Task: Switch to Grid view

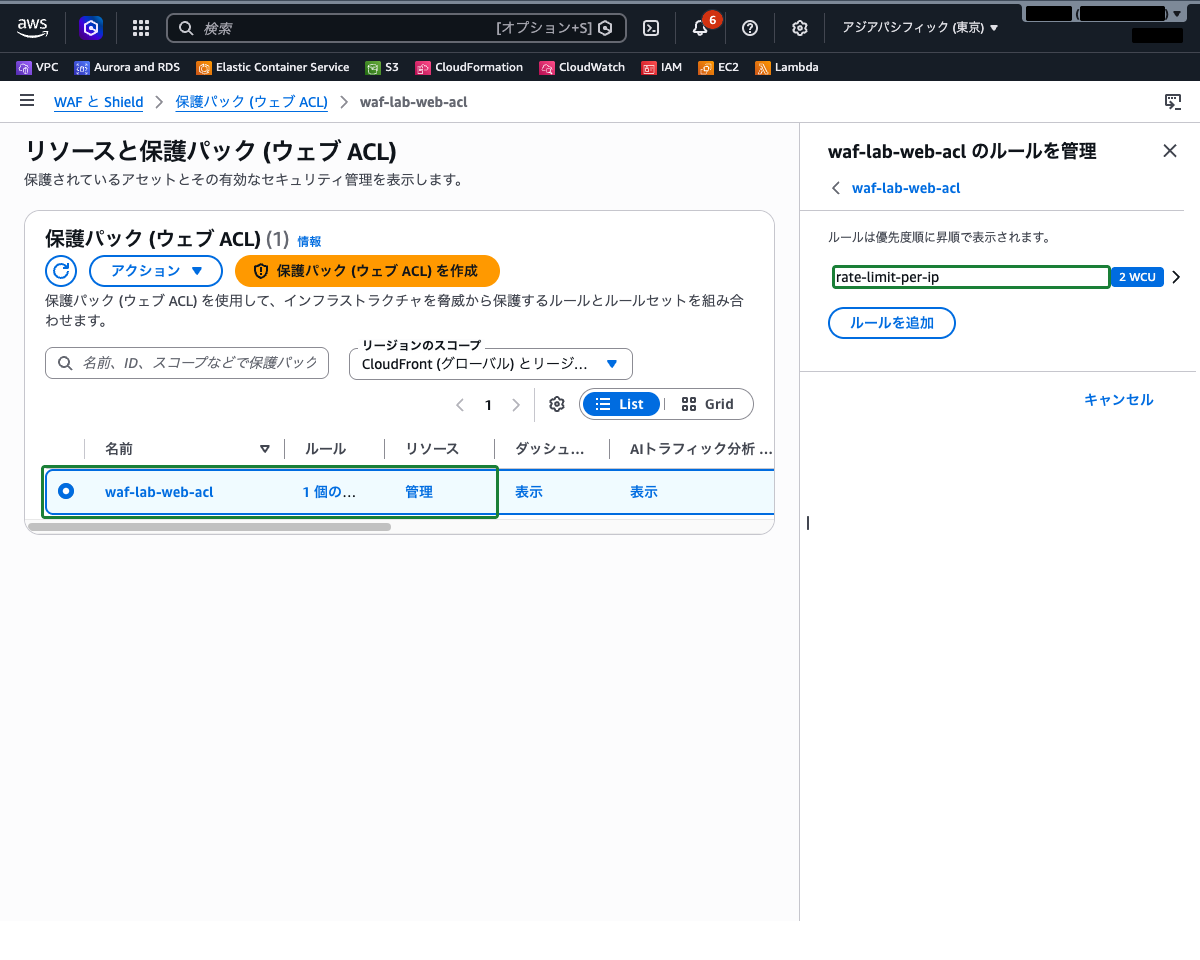Action: 707,404
